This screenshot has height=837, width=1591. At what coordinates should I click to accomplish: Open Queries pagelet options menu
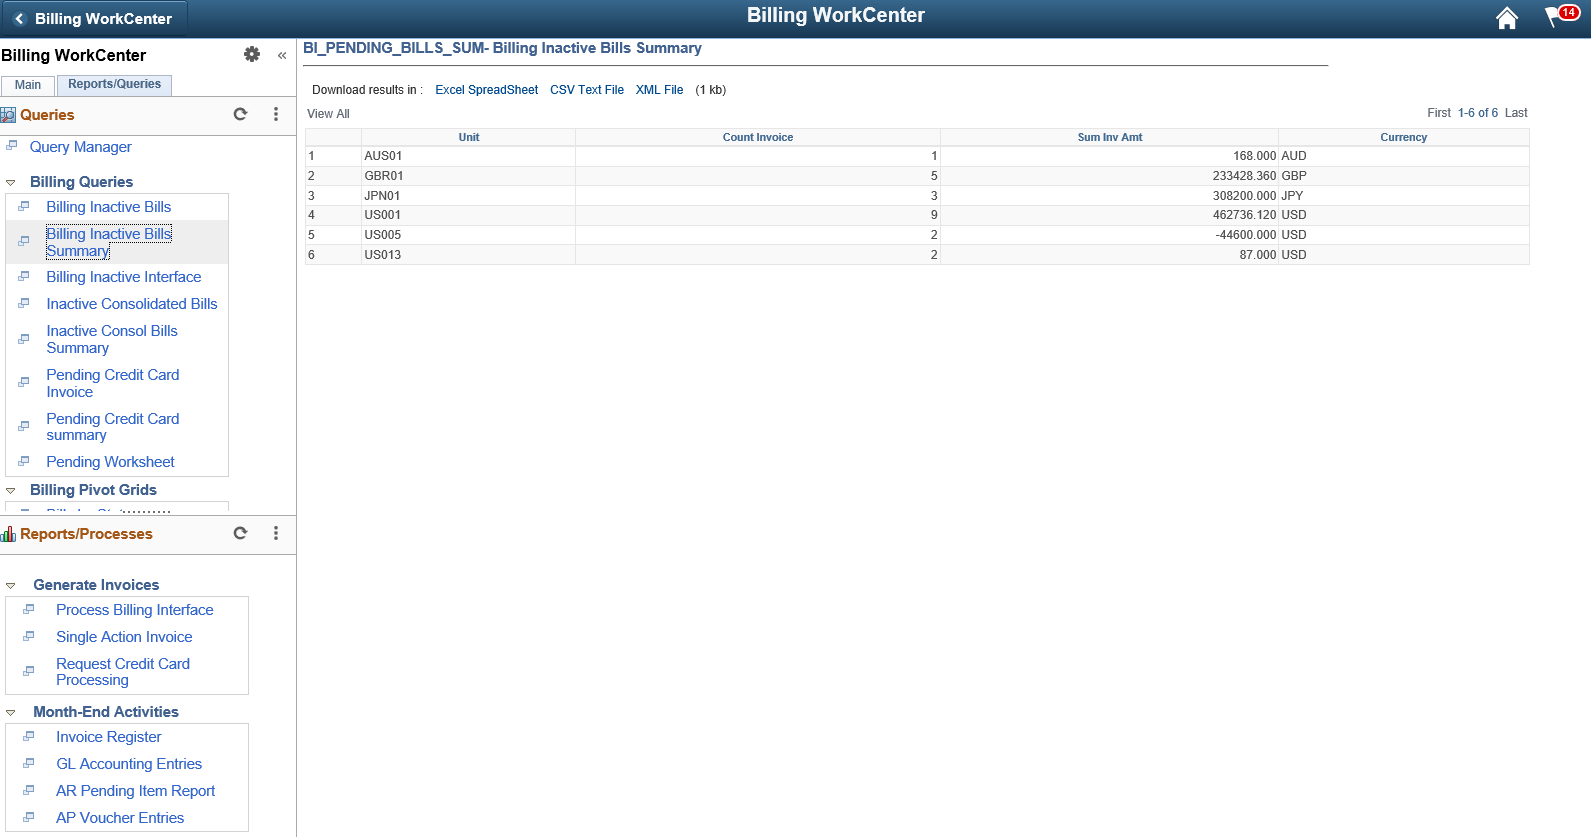pyautogui.click(x=276, y=114)
